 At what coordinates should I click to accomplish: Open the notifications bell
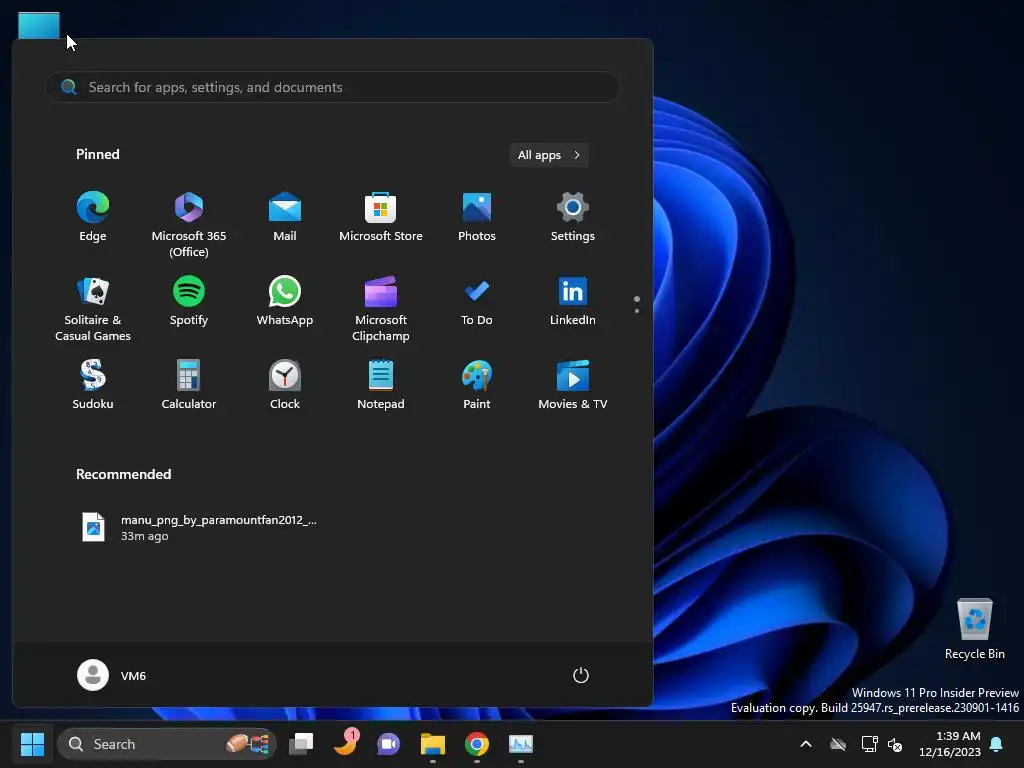[x=997, y=744]
